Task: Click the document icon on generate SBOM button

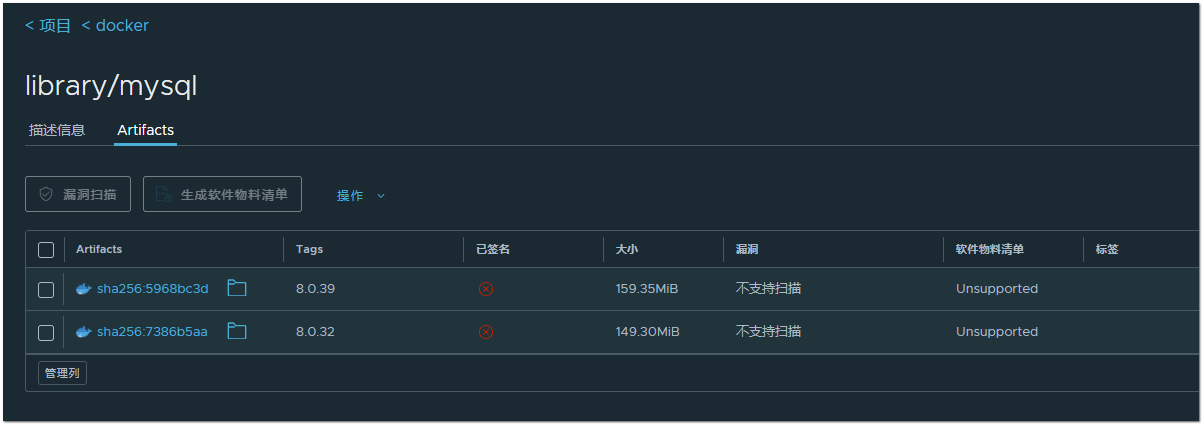Action: click(164, 195)
